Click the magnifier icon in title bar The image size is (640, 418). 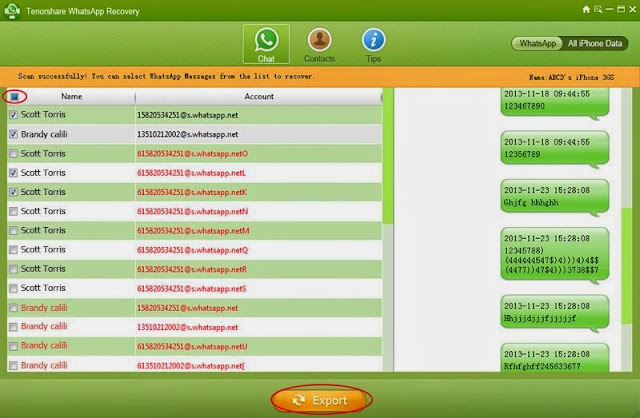click(x=598, y=9)
